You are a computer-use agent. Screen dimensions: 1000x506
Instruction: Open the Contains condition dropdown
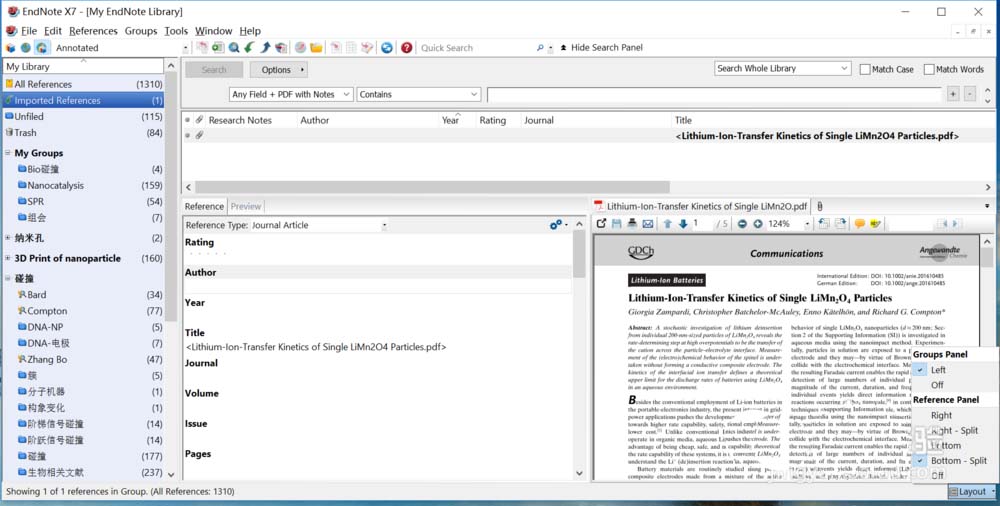(x=419, y=94)
